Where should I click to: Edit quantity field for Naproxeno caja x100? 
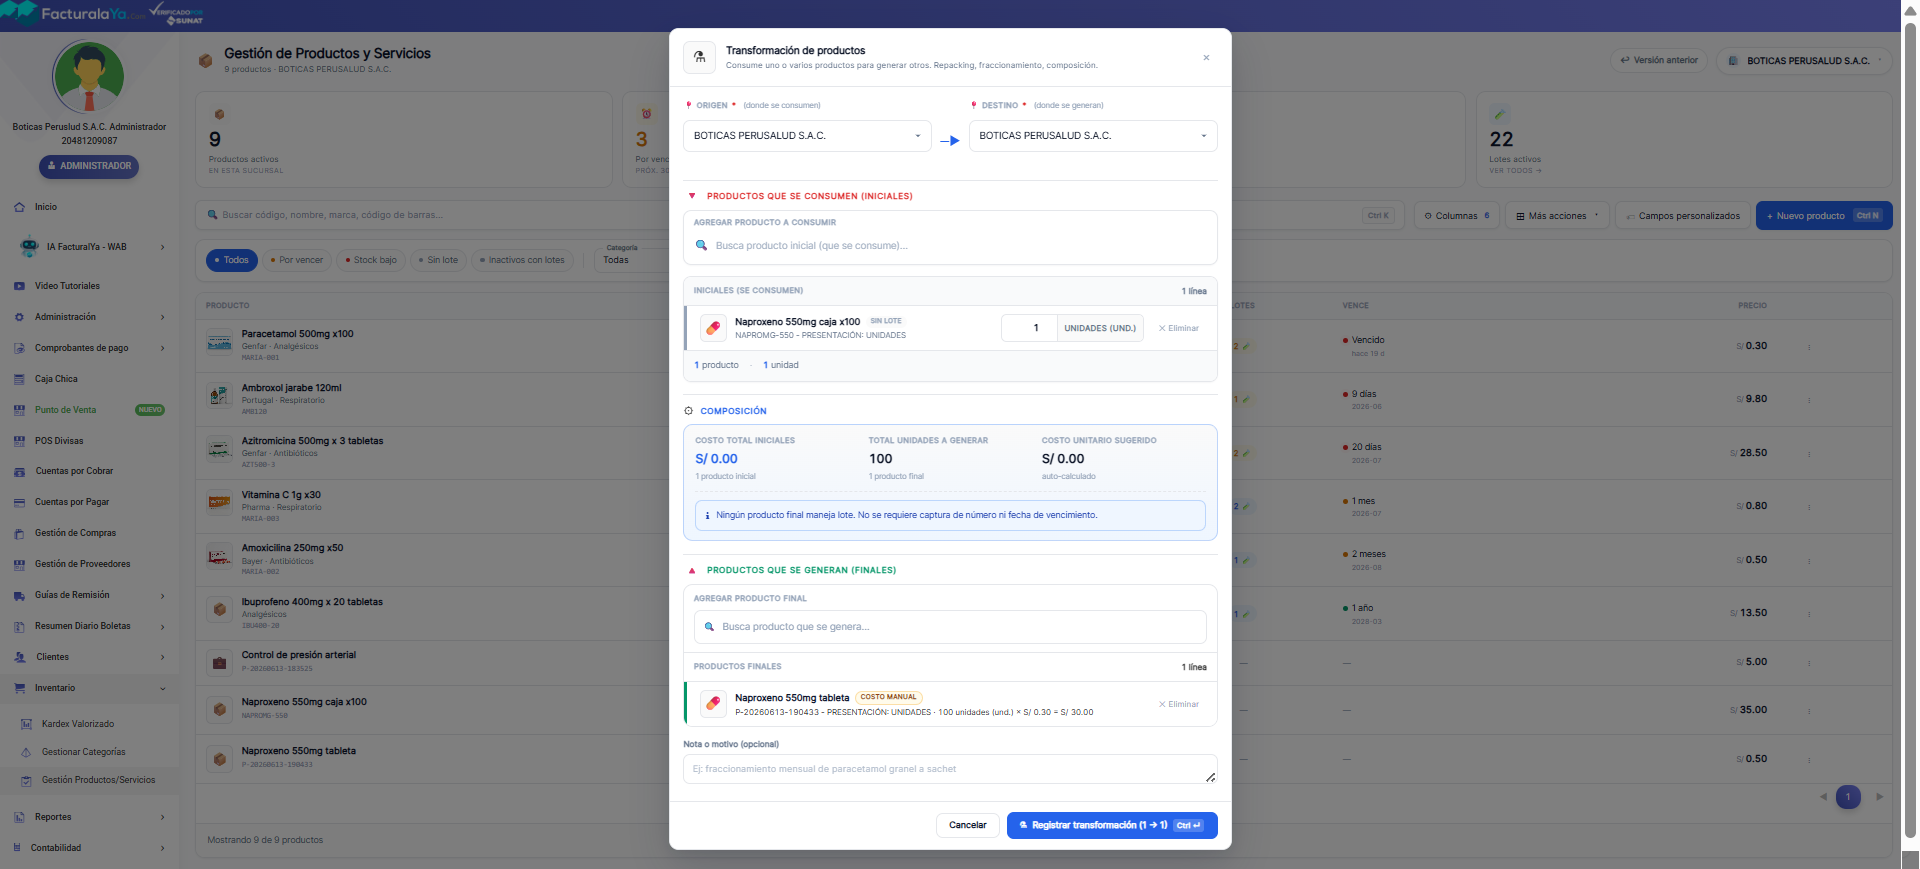[1029, 328]
